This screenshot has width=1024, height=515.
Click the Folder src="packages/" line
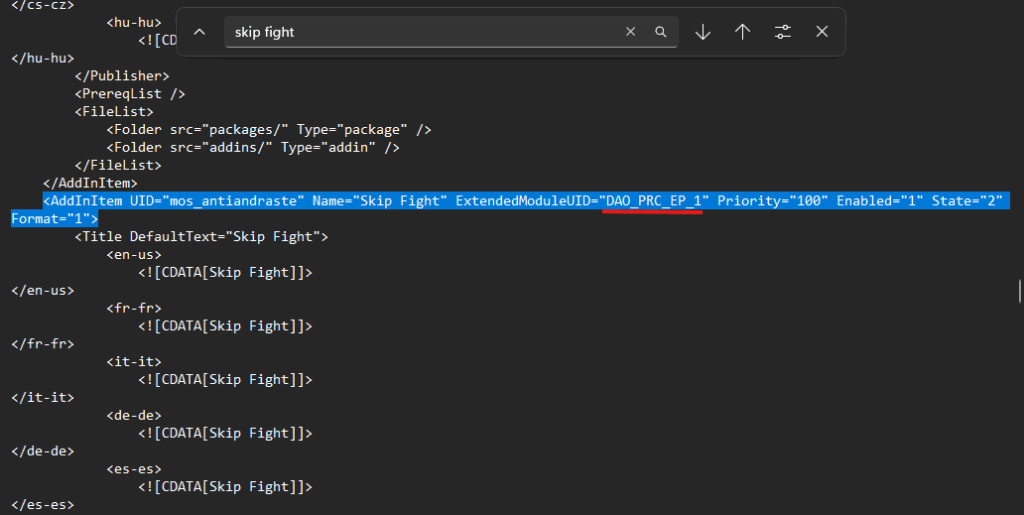269,130
